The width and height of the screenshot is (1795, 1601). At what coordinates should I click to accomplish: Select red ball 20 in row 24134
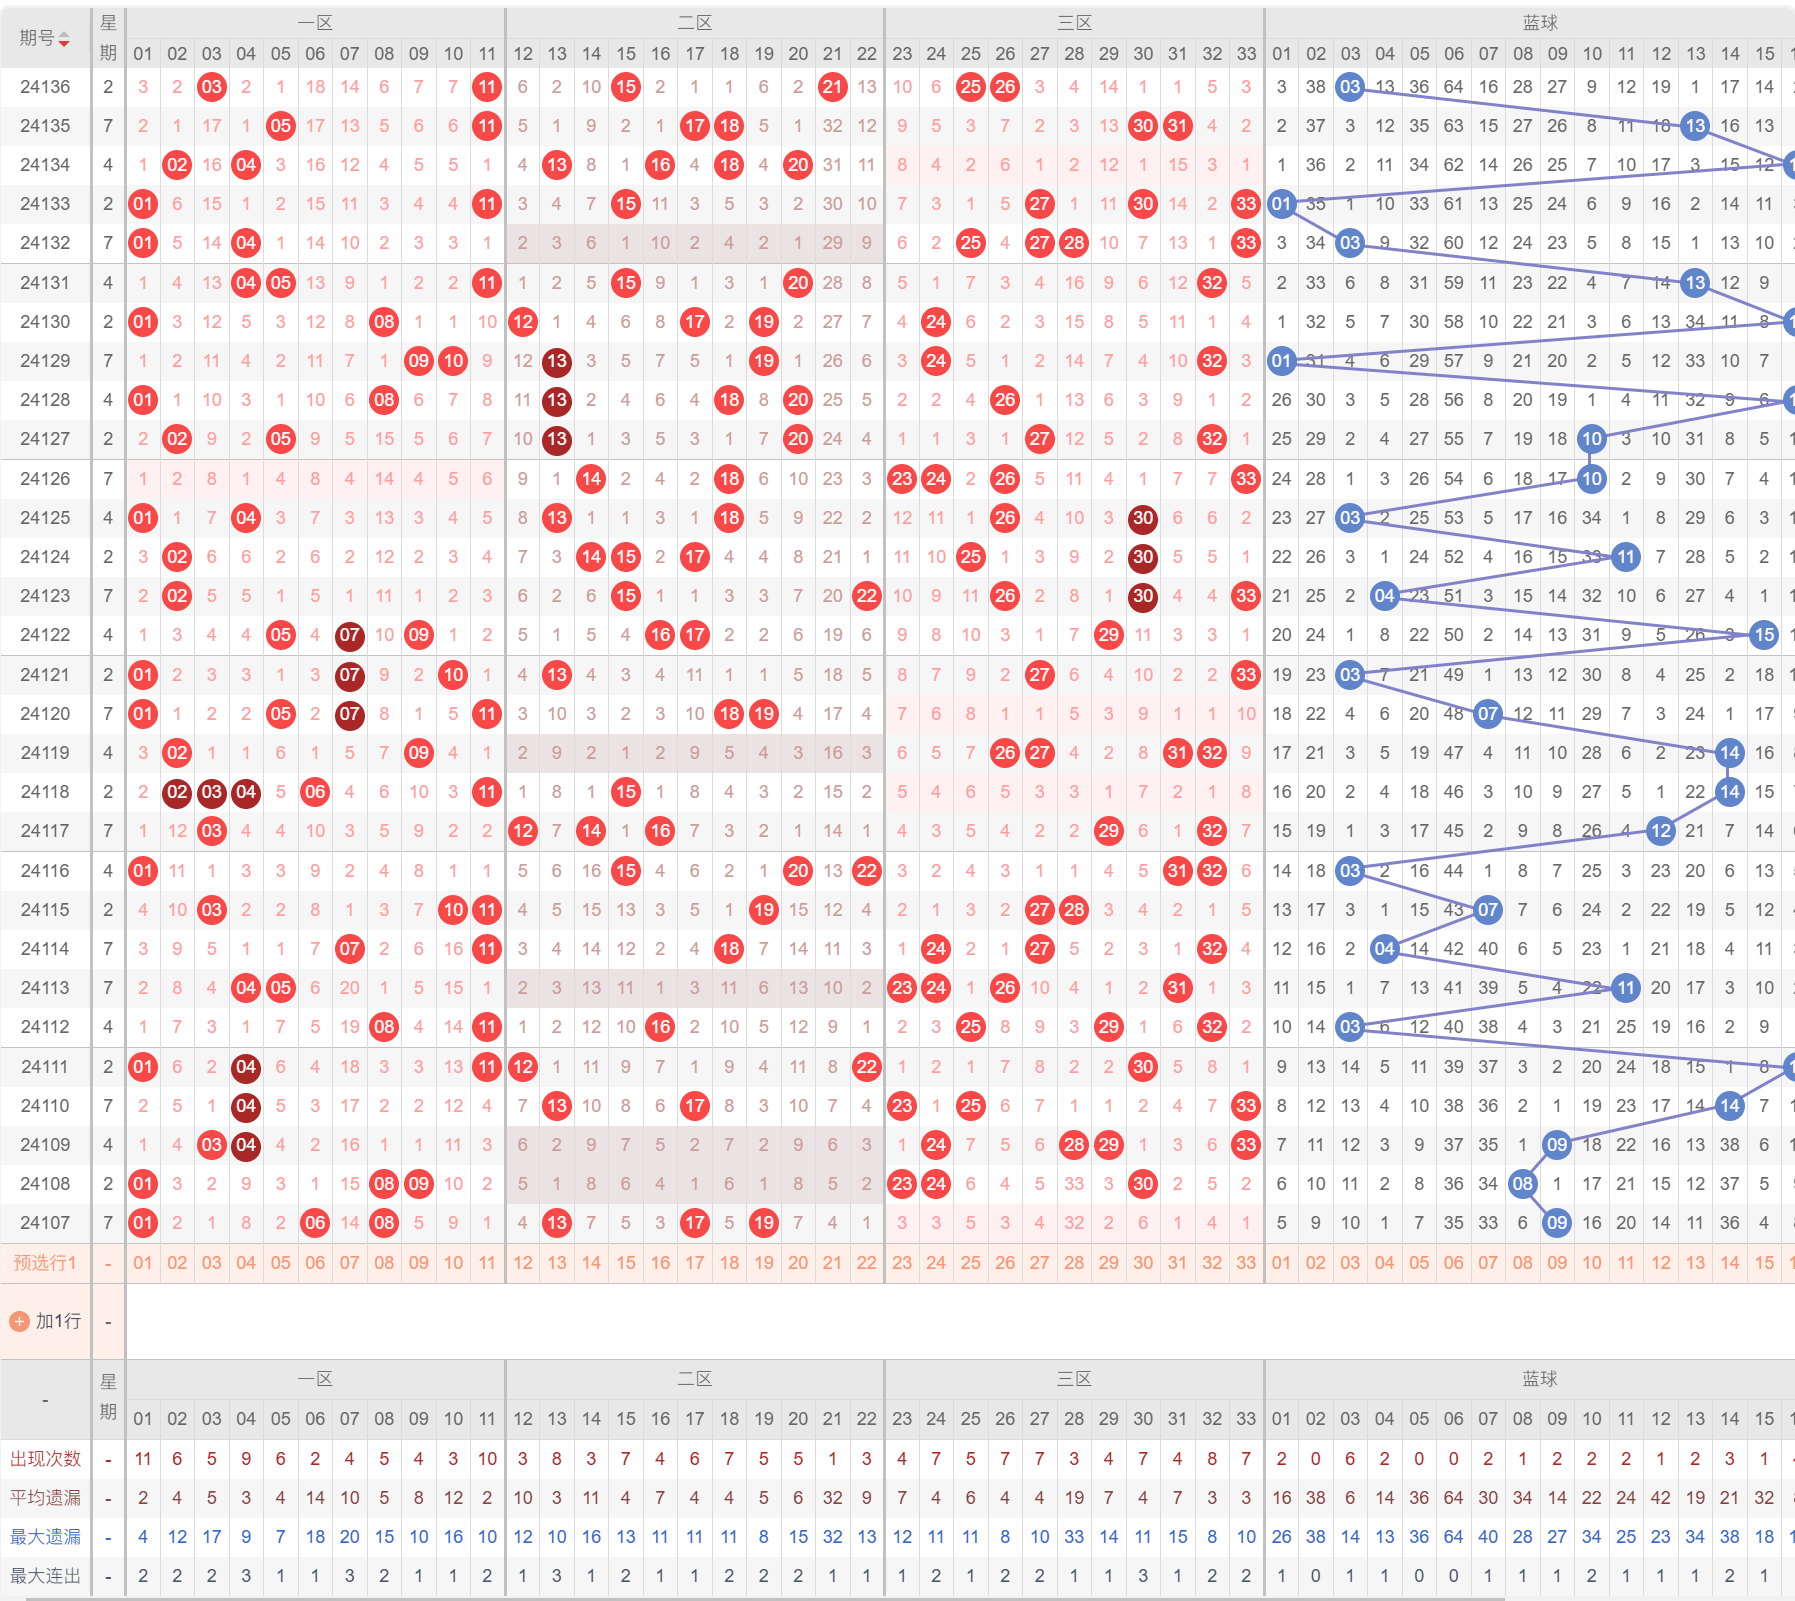798,165
